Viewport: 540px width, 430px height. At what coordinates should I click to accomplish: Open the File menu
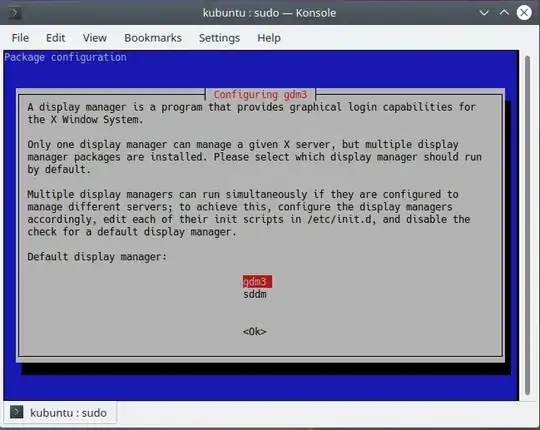click(20, 38)
